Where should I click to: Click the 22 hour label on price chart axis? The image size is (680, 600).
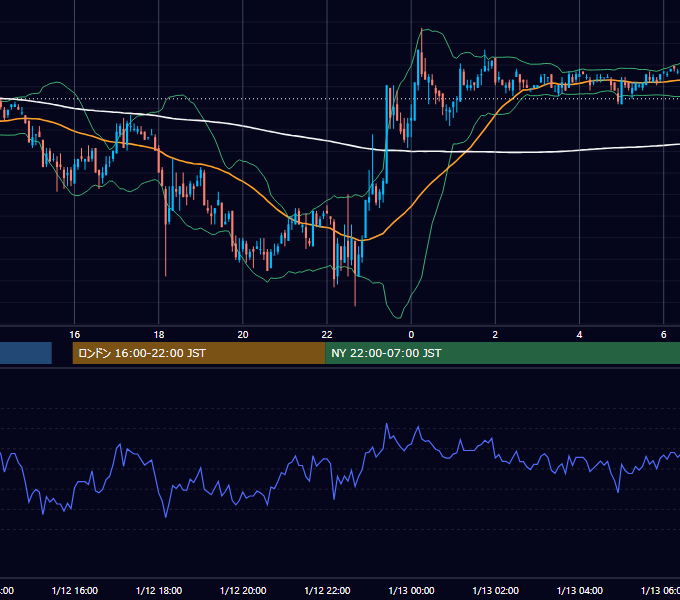(x=327, y=334)
